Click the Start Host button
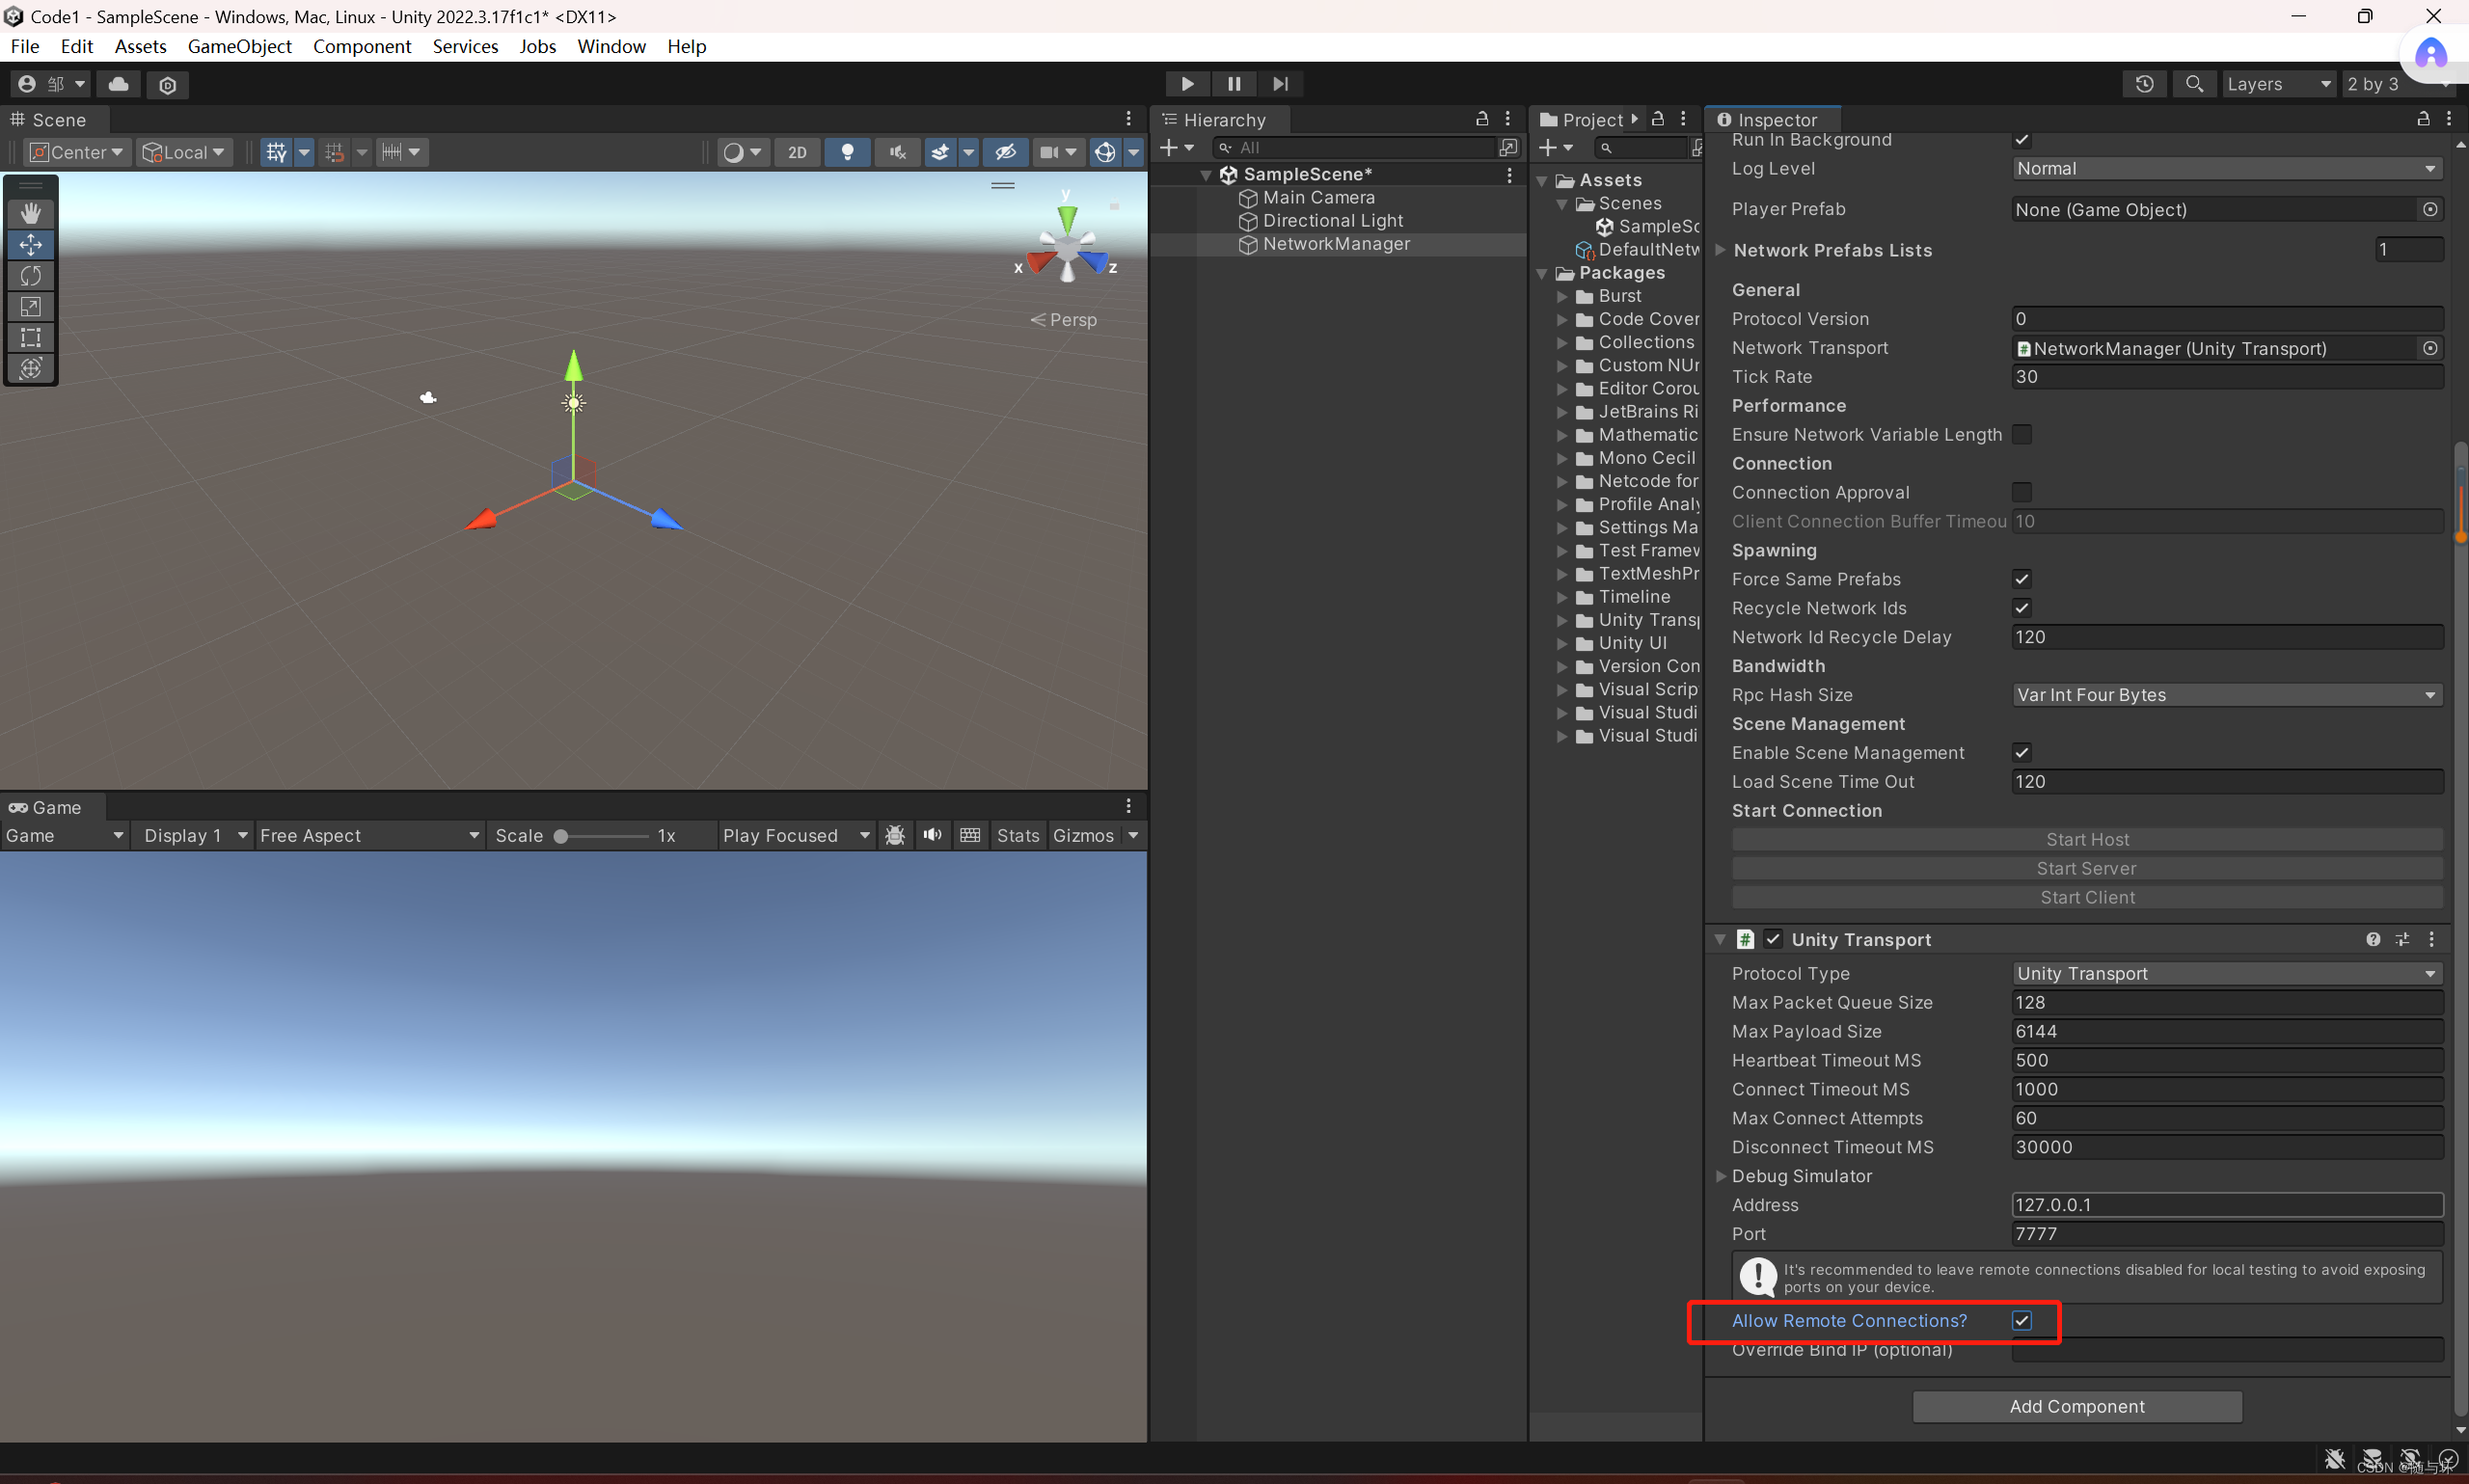 pyautogui.click(x=2086, y=839)
